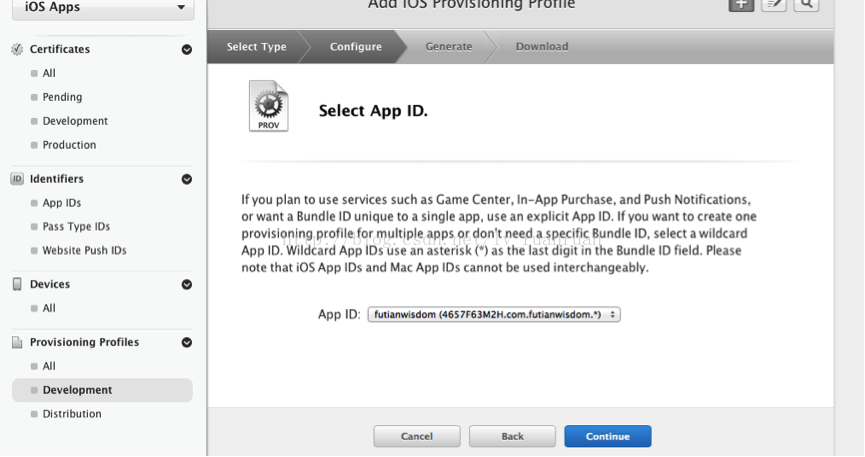Select All under Certificates
Screen dimensions: 865x457
coord(49,73)
